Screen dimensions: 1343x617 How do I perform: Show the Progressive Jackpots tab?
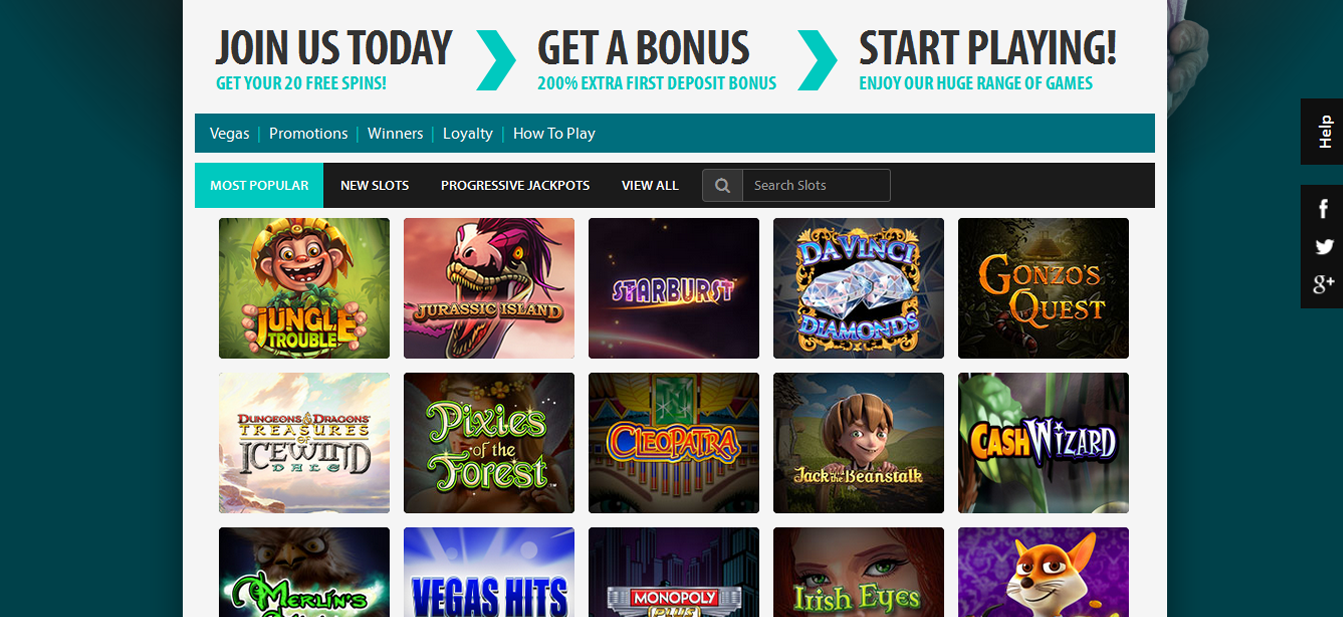coord(515,185)
